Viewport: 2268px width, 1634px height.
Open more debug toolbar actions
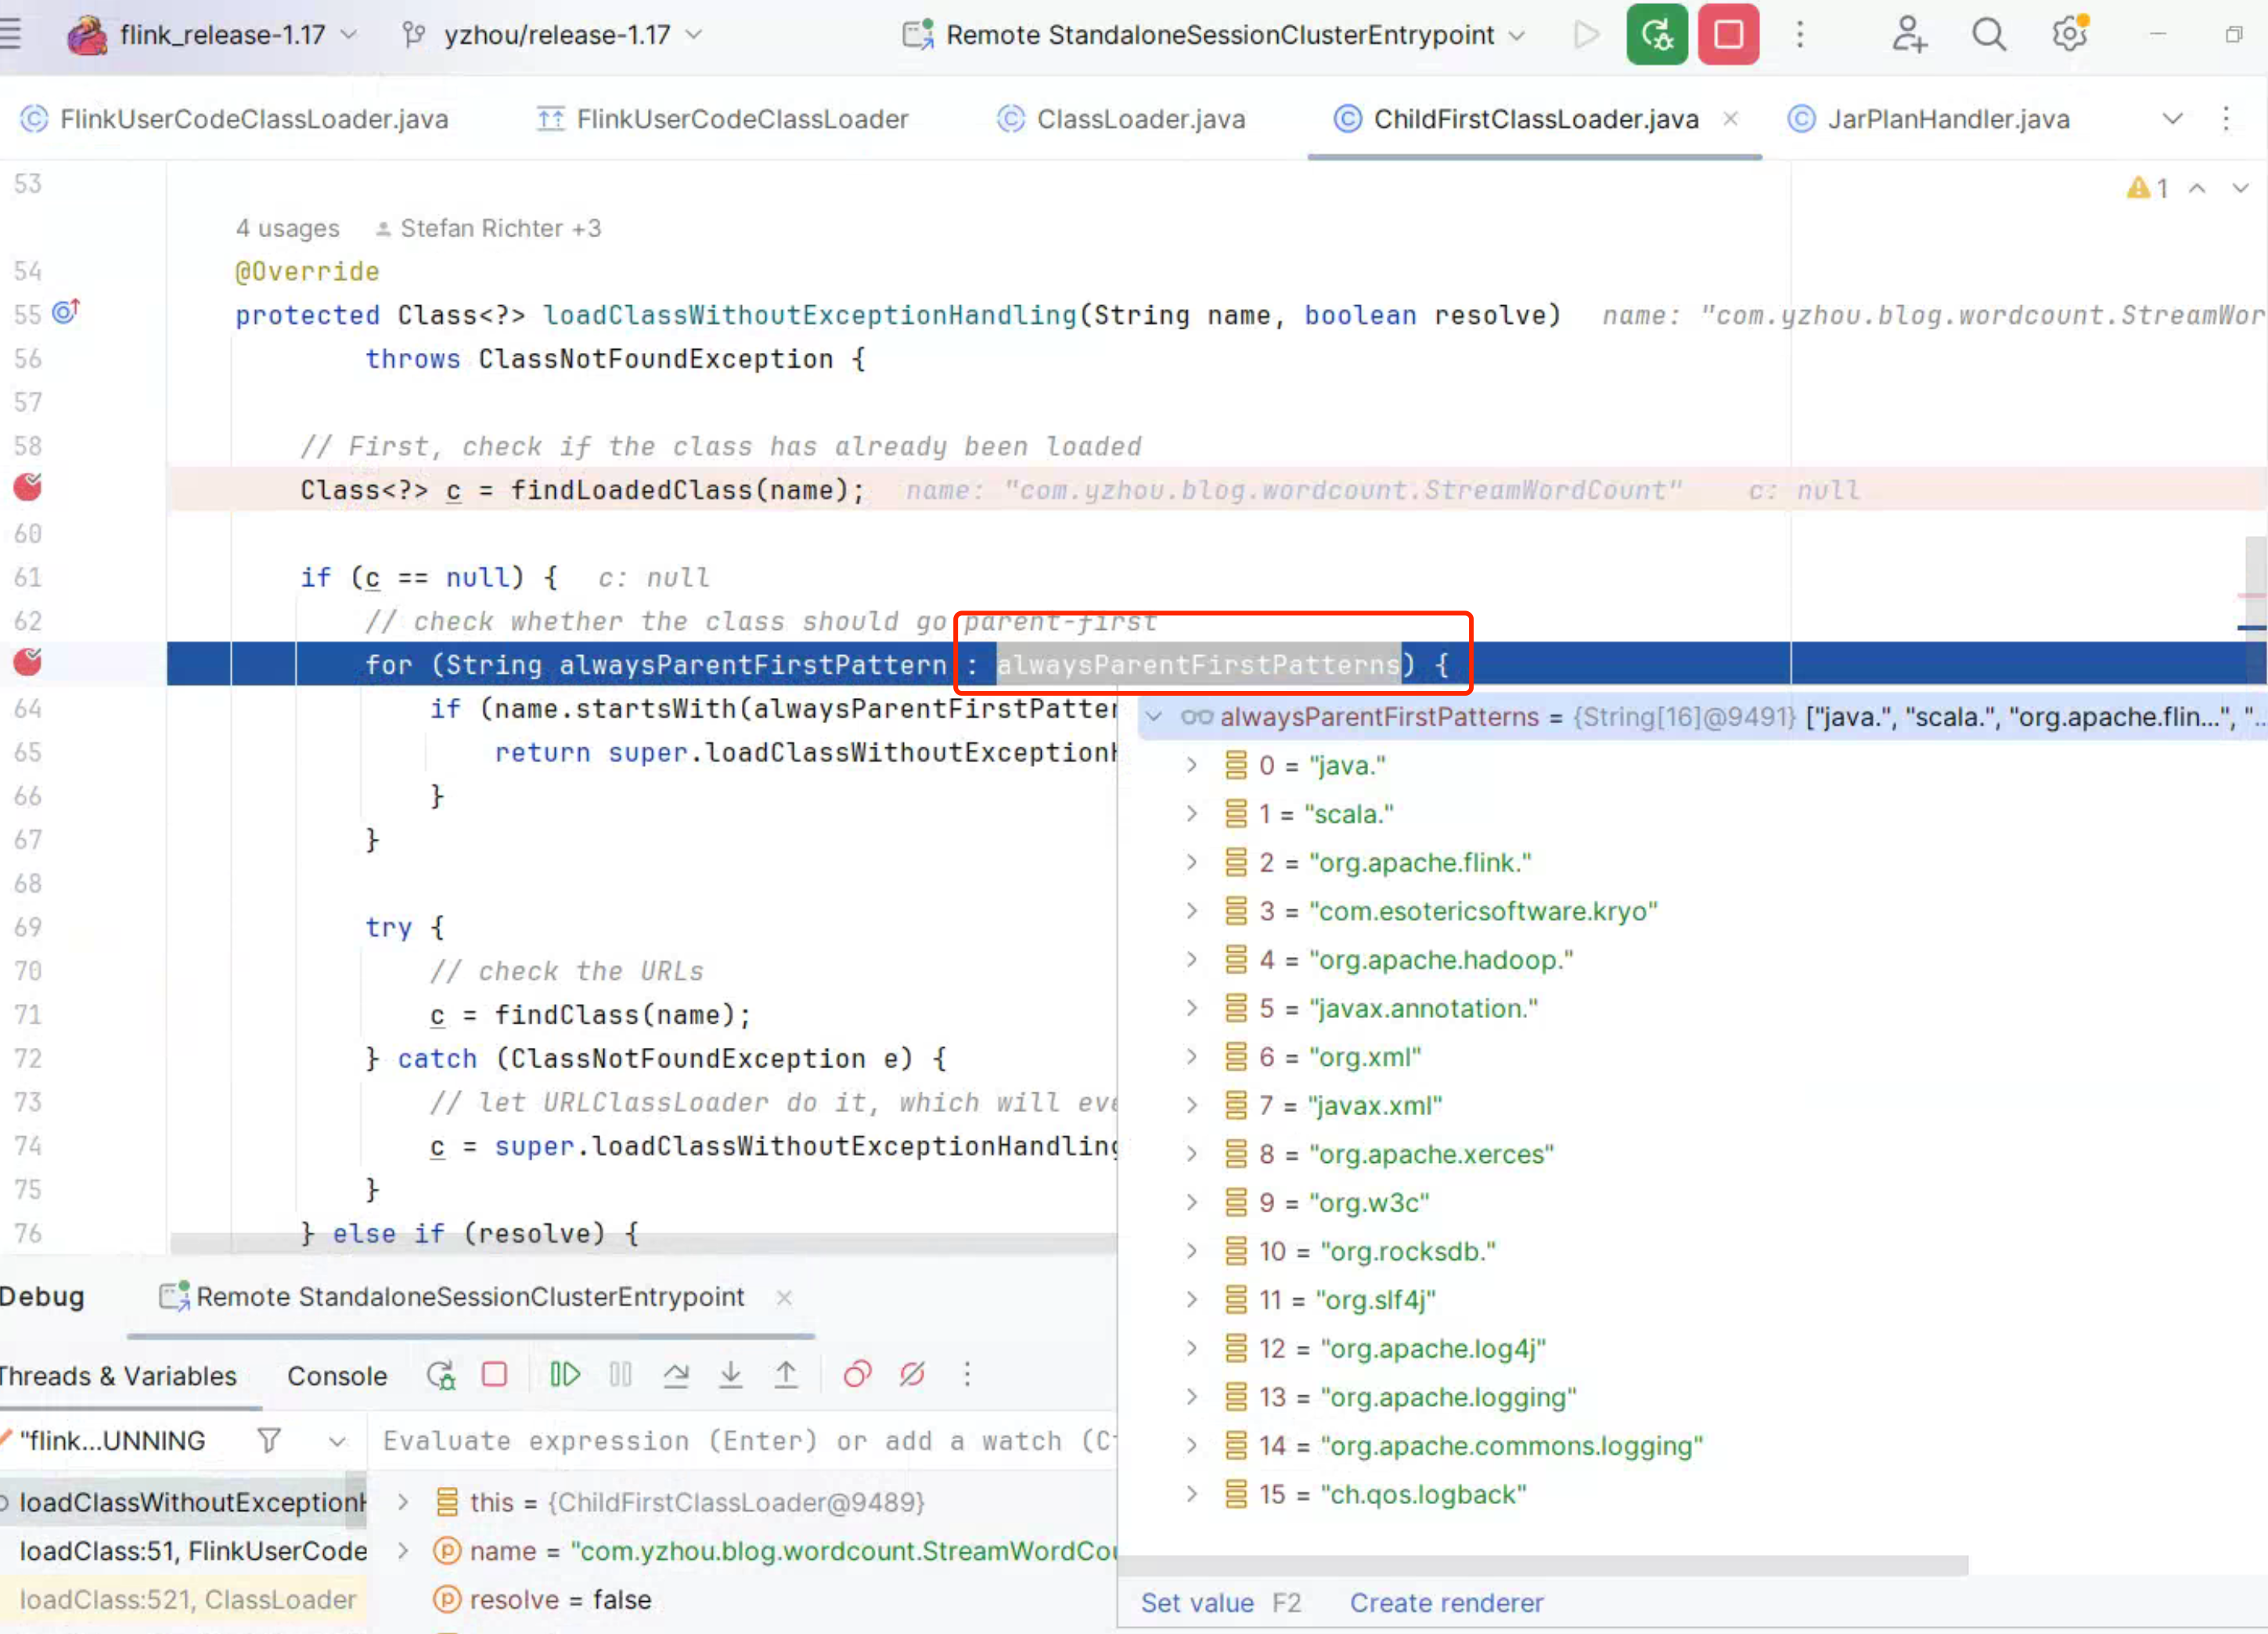tap(967, 1375)
